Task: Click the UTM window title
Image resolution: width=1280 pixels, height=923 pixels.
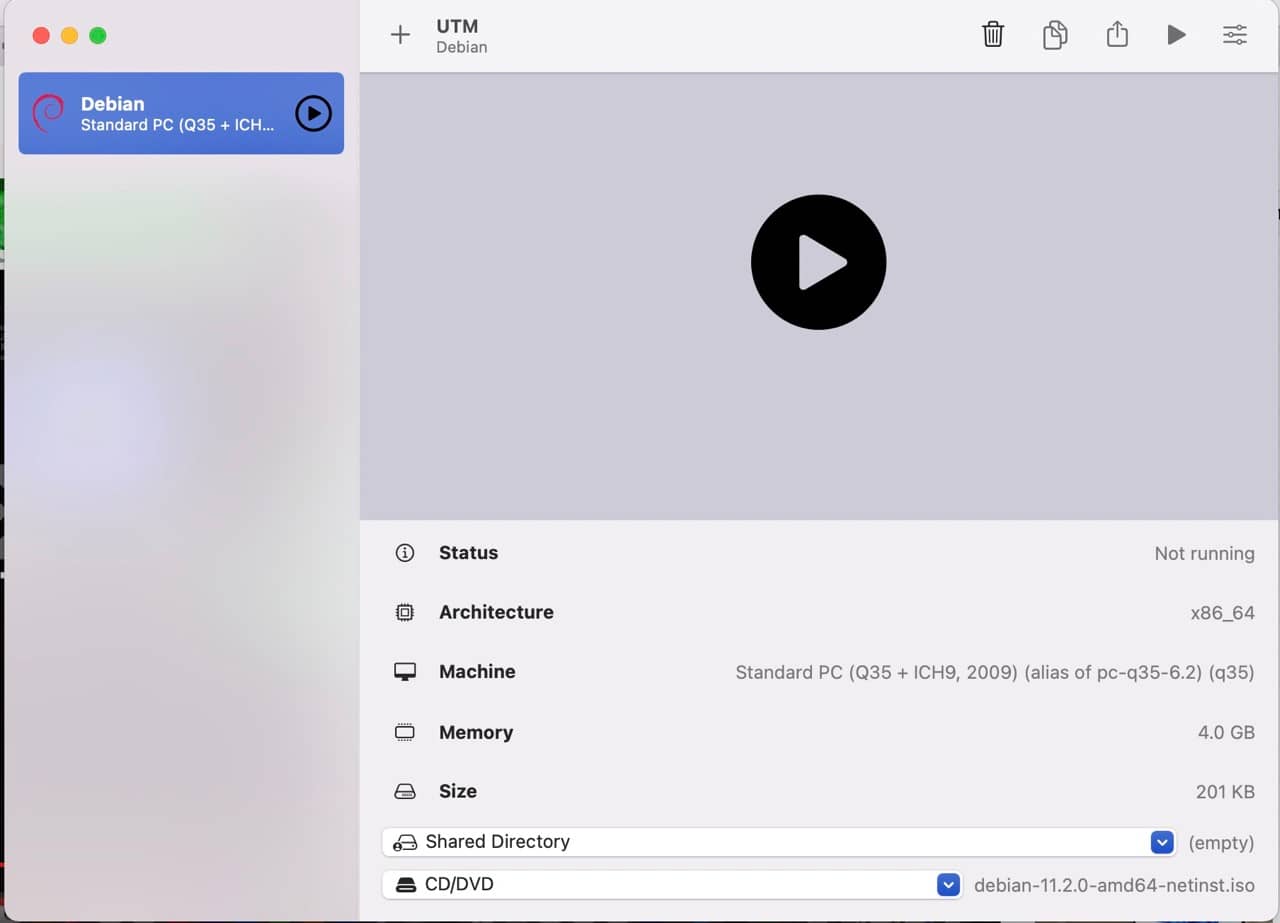Action: (x=457, y=26)
